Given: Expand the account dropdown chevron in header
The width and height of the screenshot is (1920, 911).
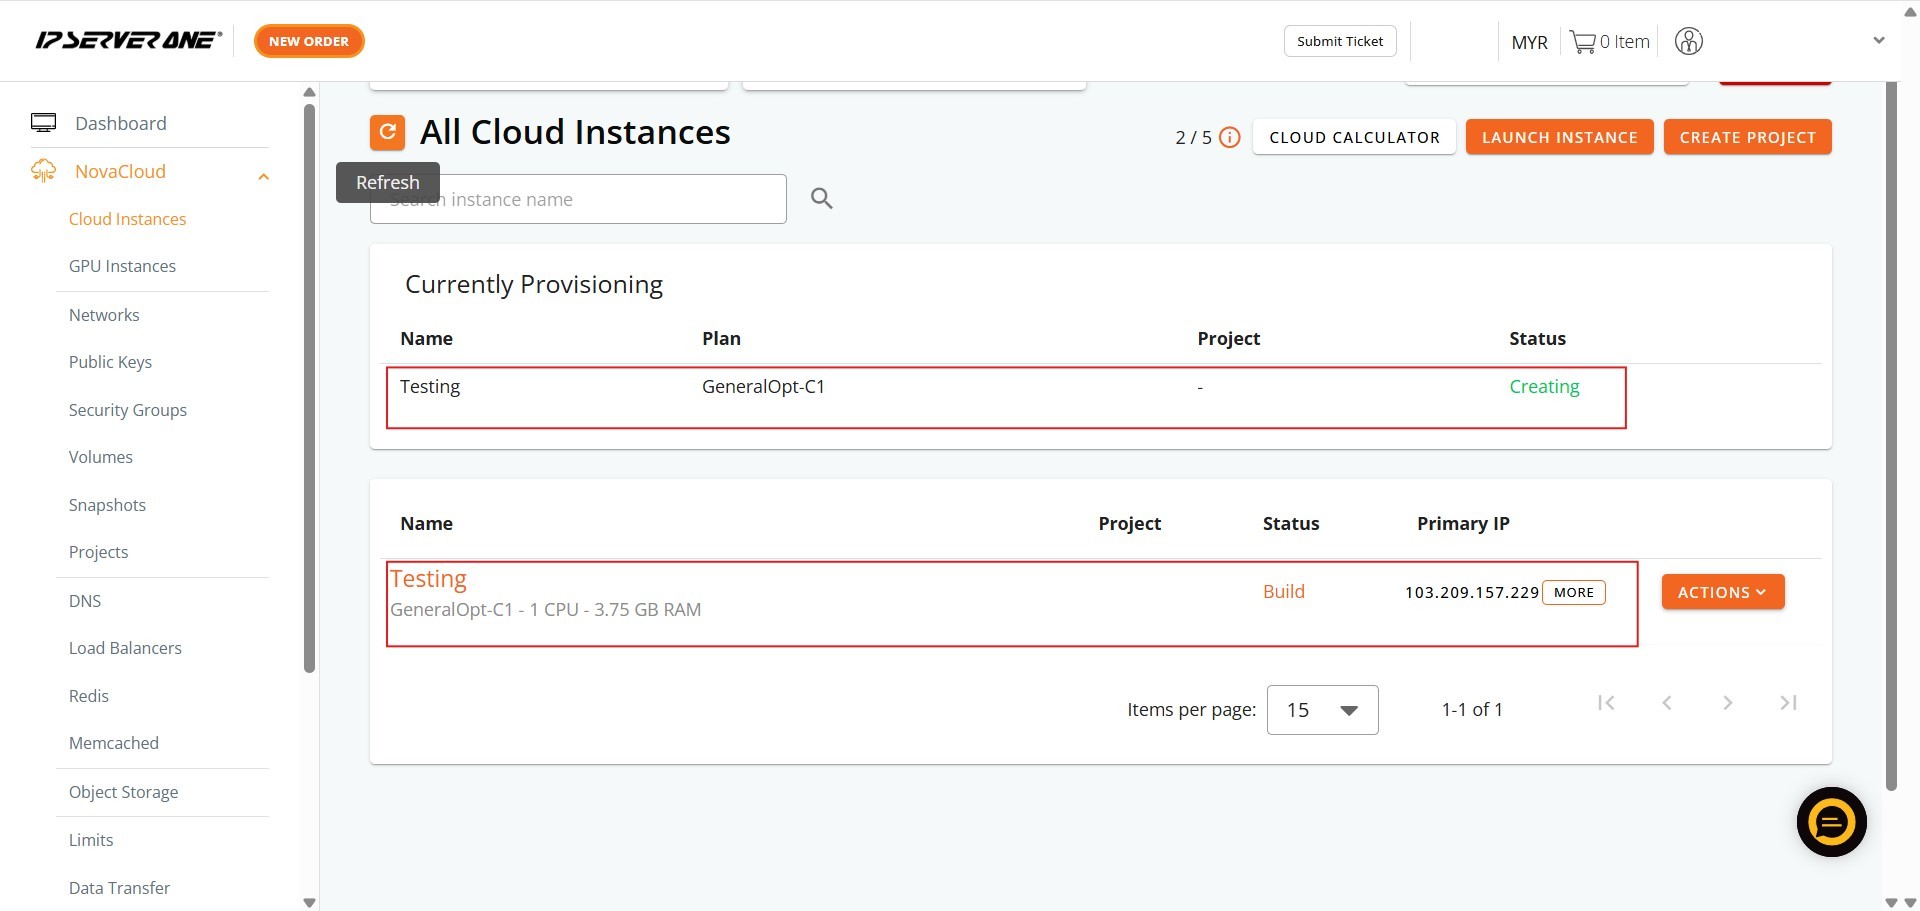Looking at the screenshot, I should click(x=1878, y=41).
